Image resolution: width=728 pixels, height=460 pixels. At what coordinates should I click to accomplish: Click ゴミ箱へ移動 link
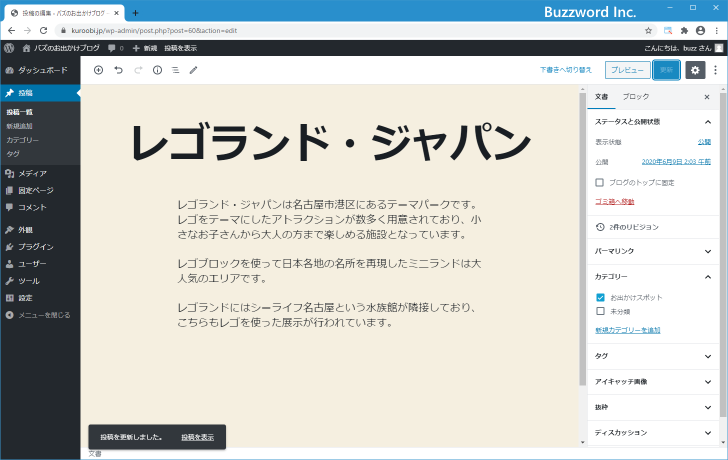coord(614,201)
